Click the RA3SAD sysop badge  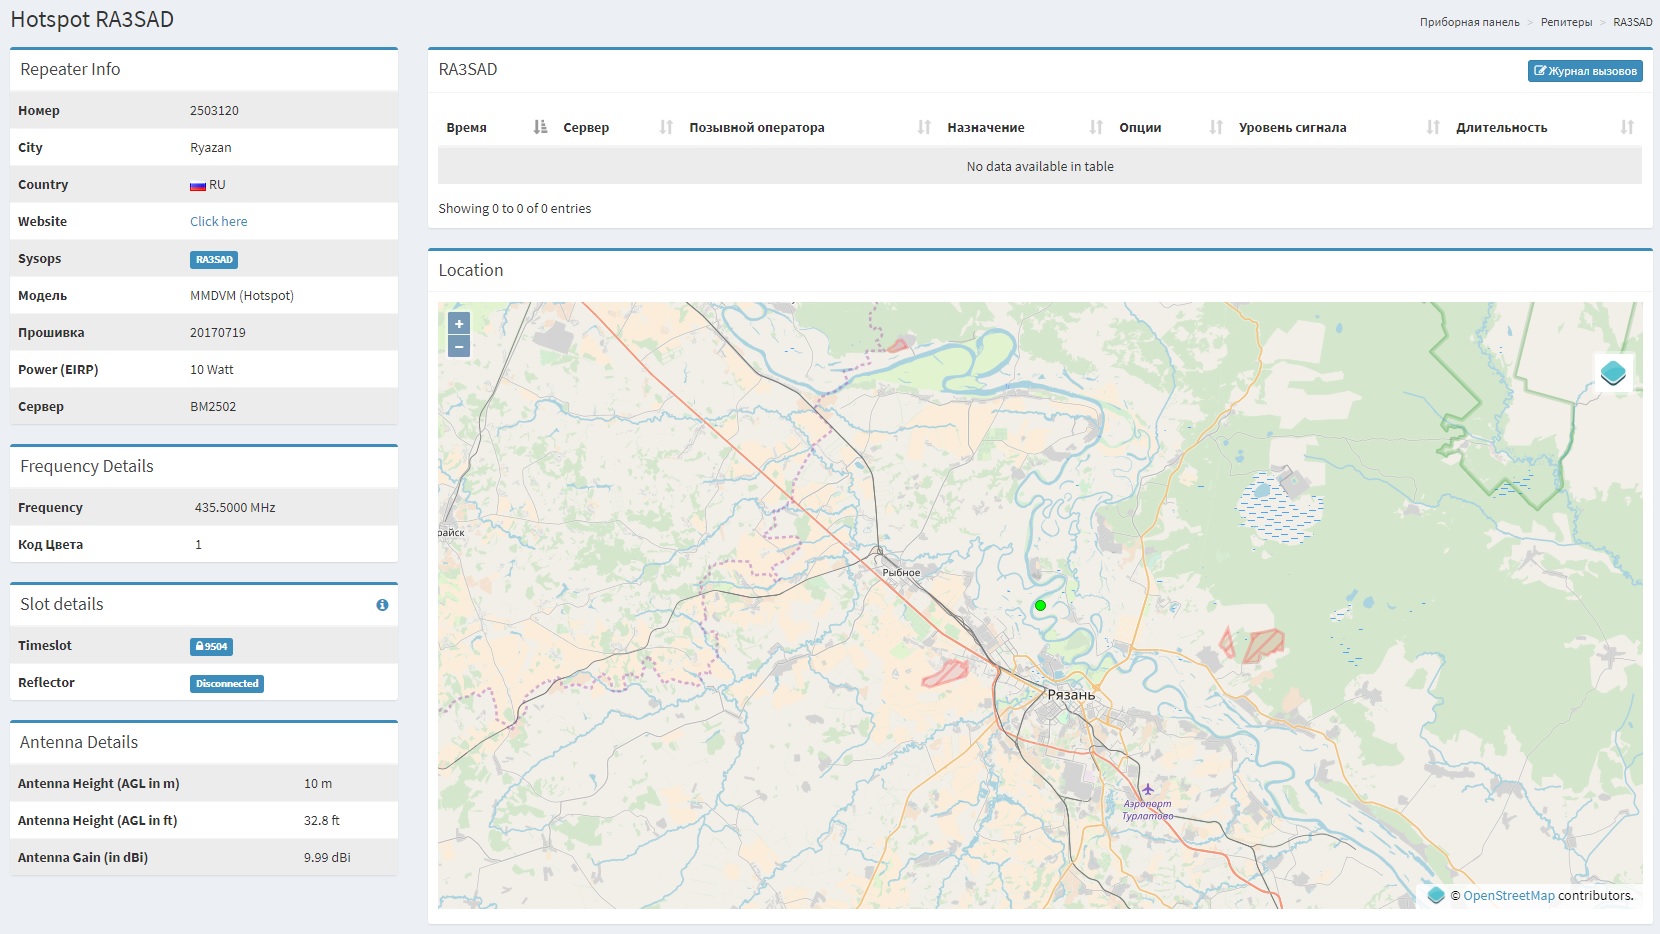pyautogui.click(x=214, y=260)
